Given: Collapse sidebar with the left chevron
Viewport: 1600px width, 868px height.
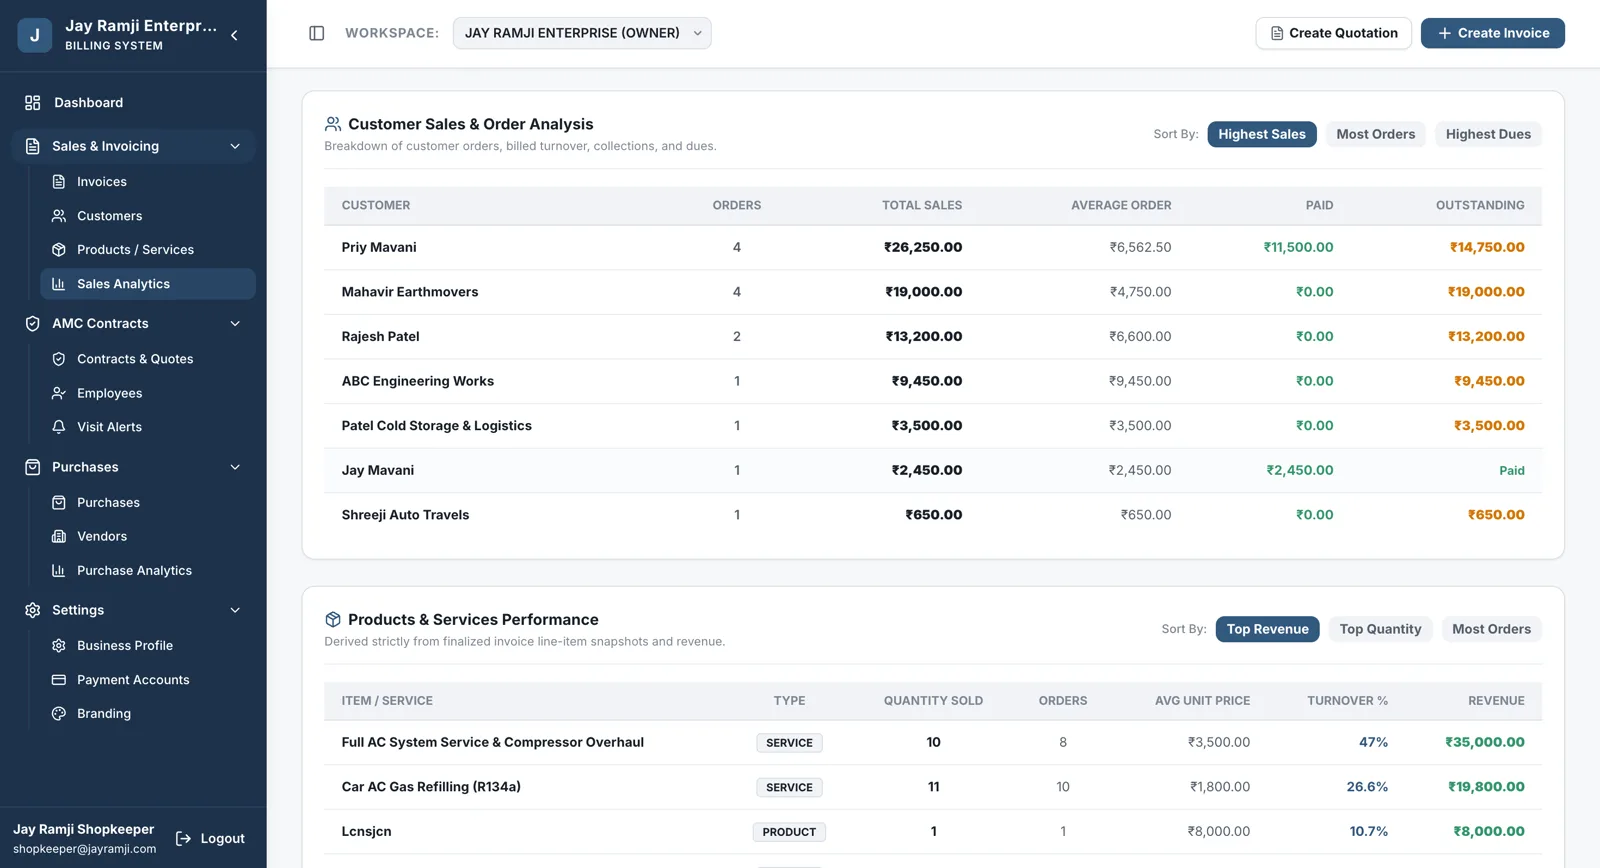Looking at the screenshot, I should (x=234, y=35).
